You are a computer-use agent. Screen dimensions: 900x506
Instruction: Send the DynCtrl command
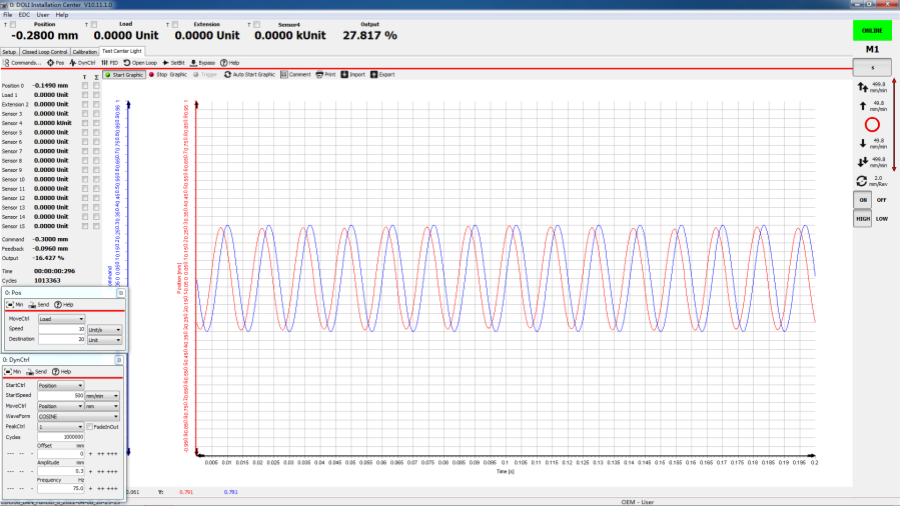[36, 372]
